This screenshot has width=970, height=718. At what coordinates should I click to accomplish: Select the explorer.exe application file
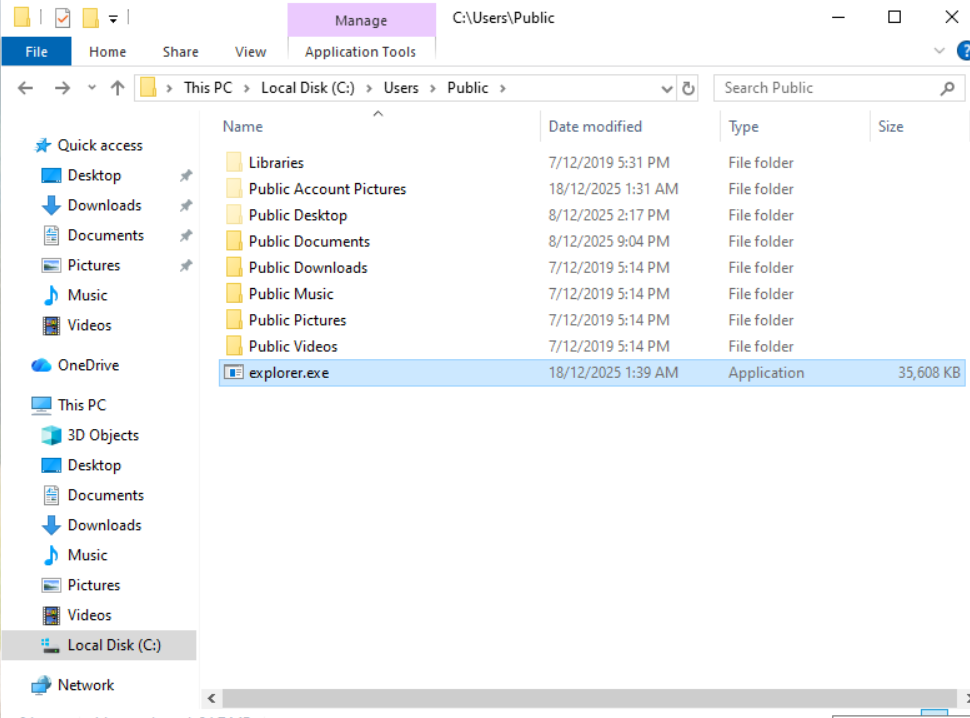(x=288, y=373)
